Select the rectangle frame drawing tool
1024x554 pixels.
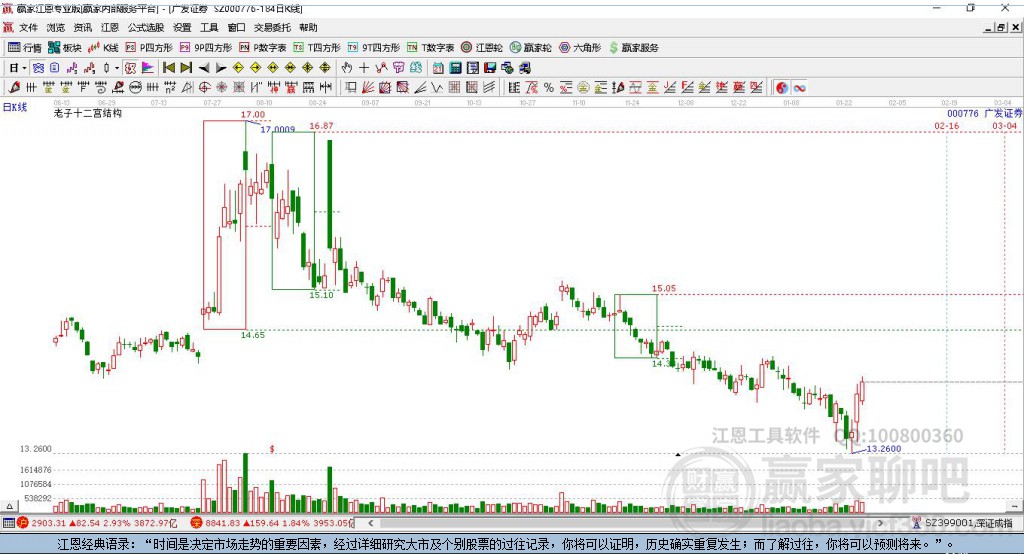click(351, 88)
